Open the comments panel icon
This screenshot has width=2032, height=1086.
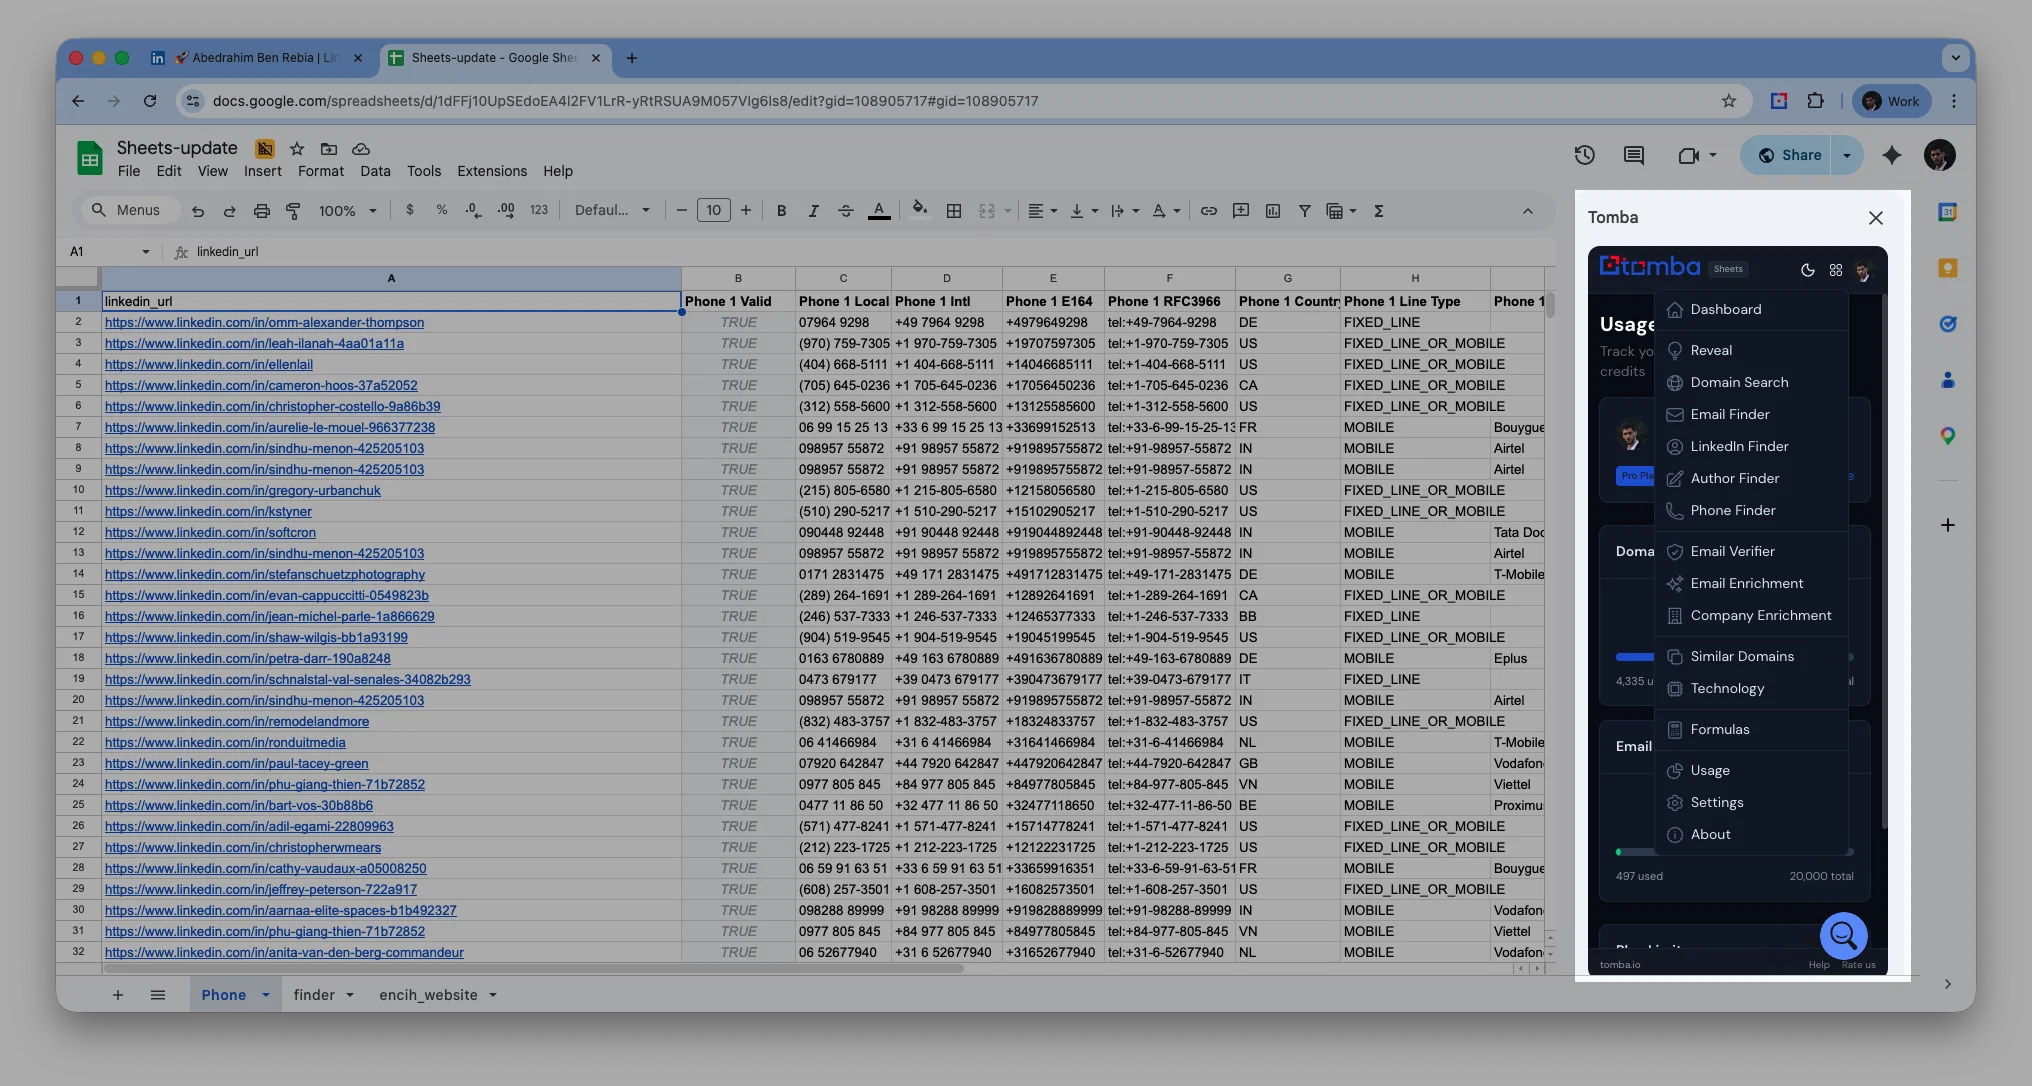click(1634, 155)
